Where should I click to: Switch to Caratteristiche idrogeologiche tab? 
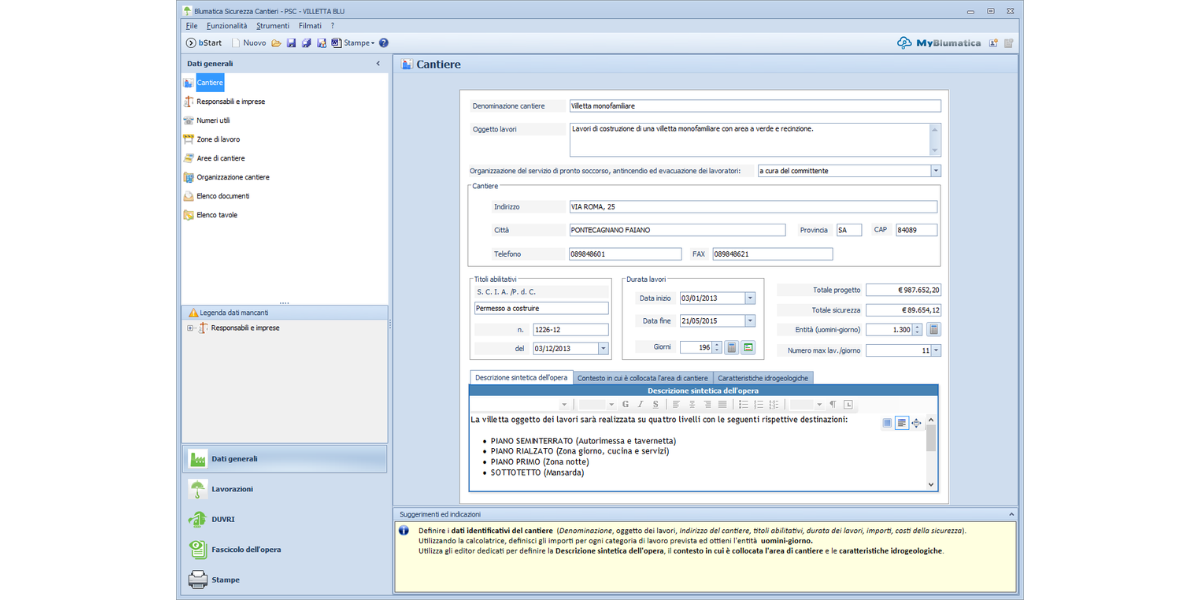click(x=763, y=378)
